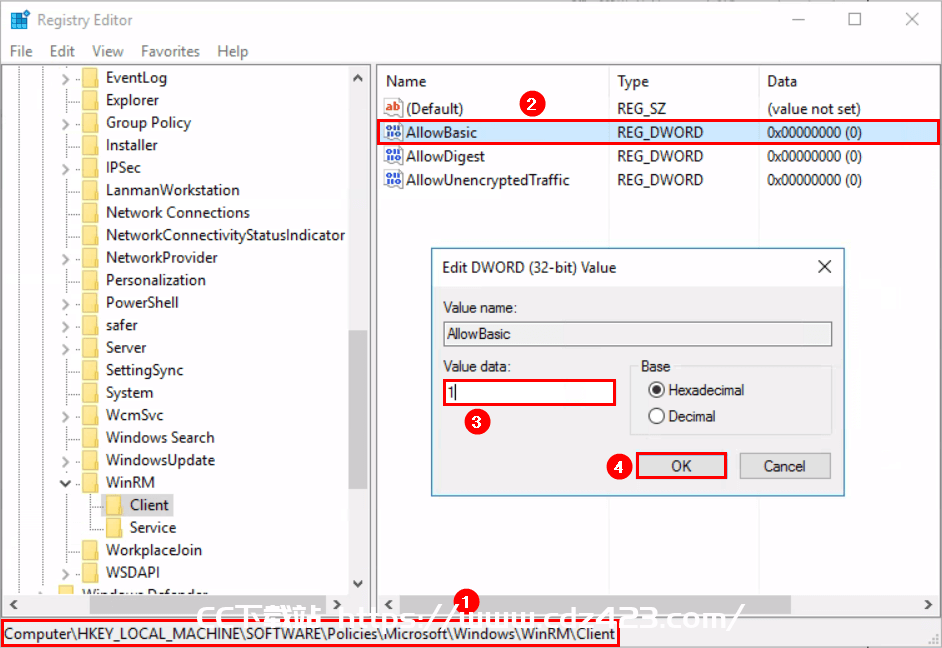Expand the PowerShell tree node
This screenshot has width=942, height=648.
coord(65,304)
